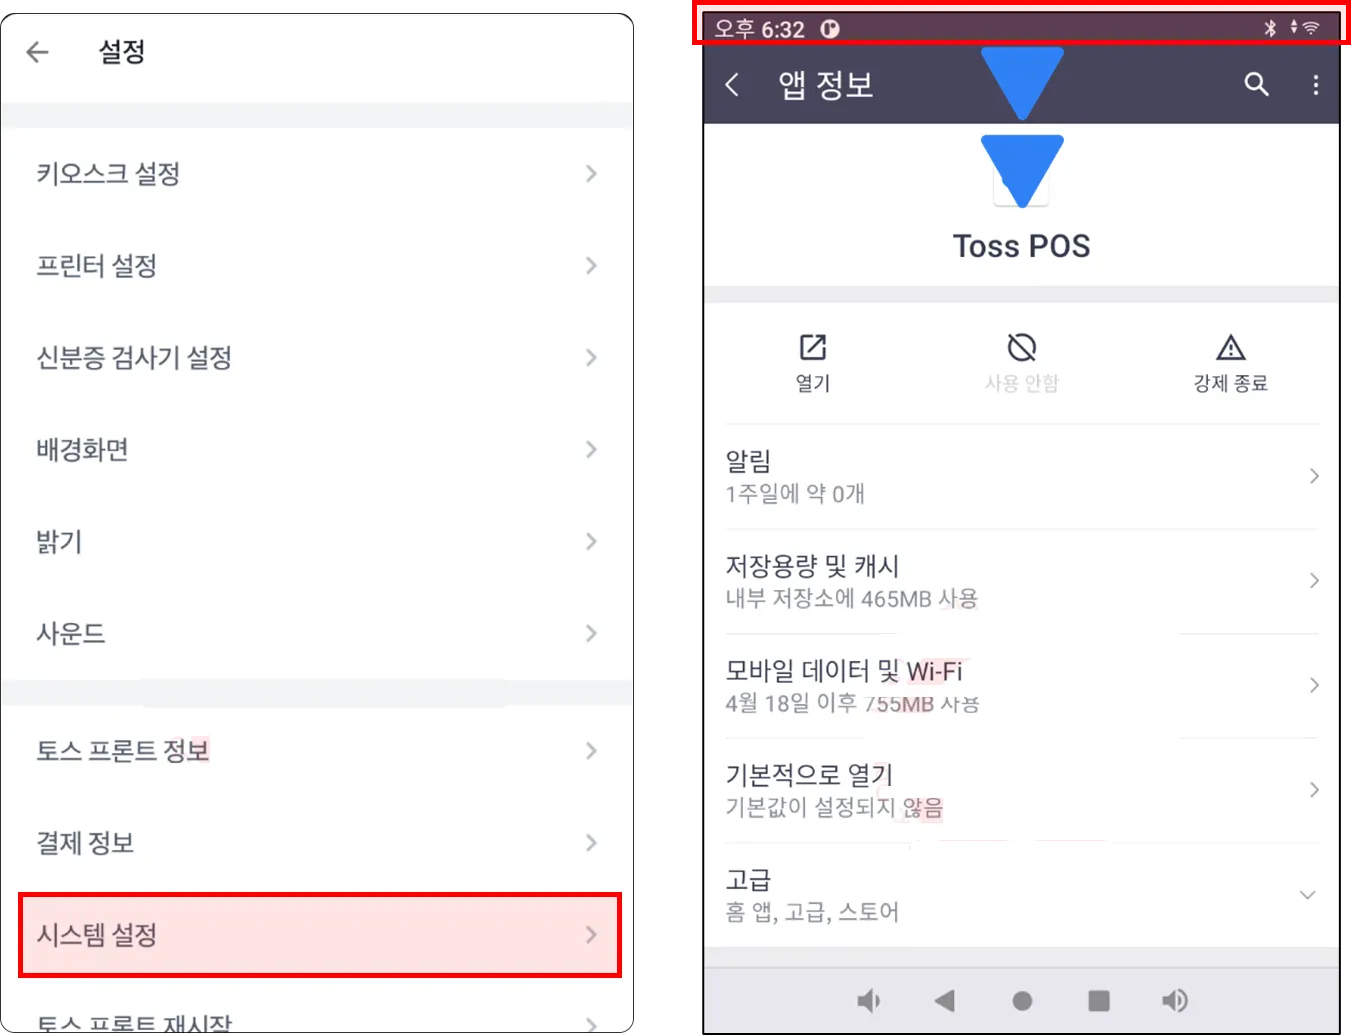
Task: Tap the 열기 open-app icon
Action: pyautogui.click(x=813, y=347)
